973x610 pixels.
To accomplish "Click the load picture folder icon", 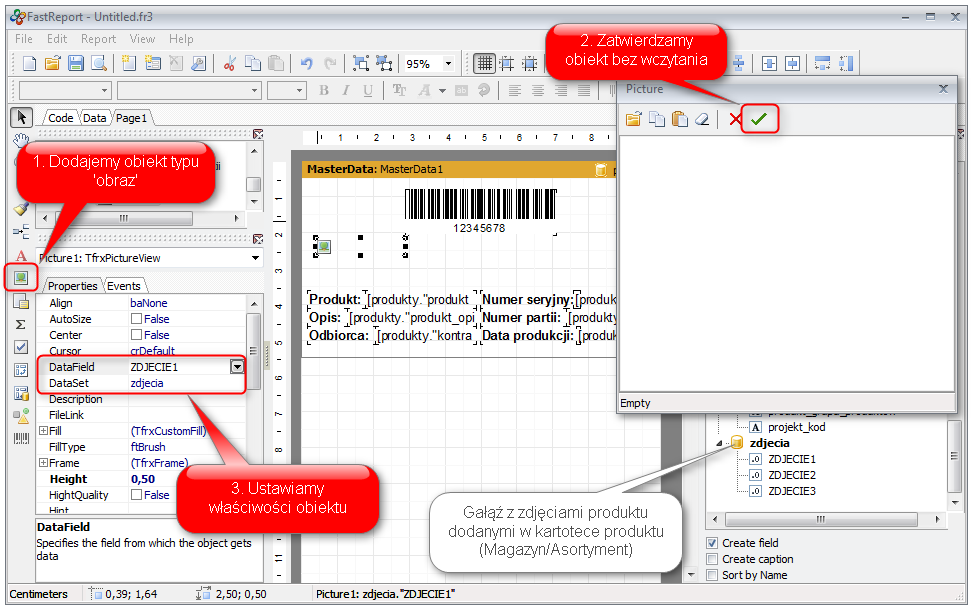I will (x=633, y=119).
